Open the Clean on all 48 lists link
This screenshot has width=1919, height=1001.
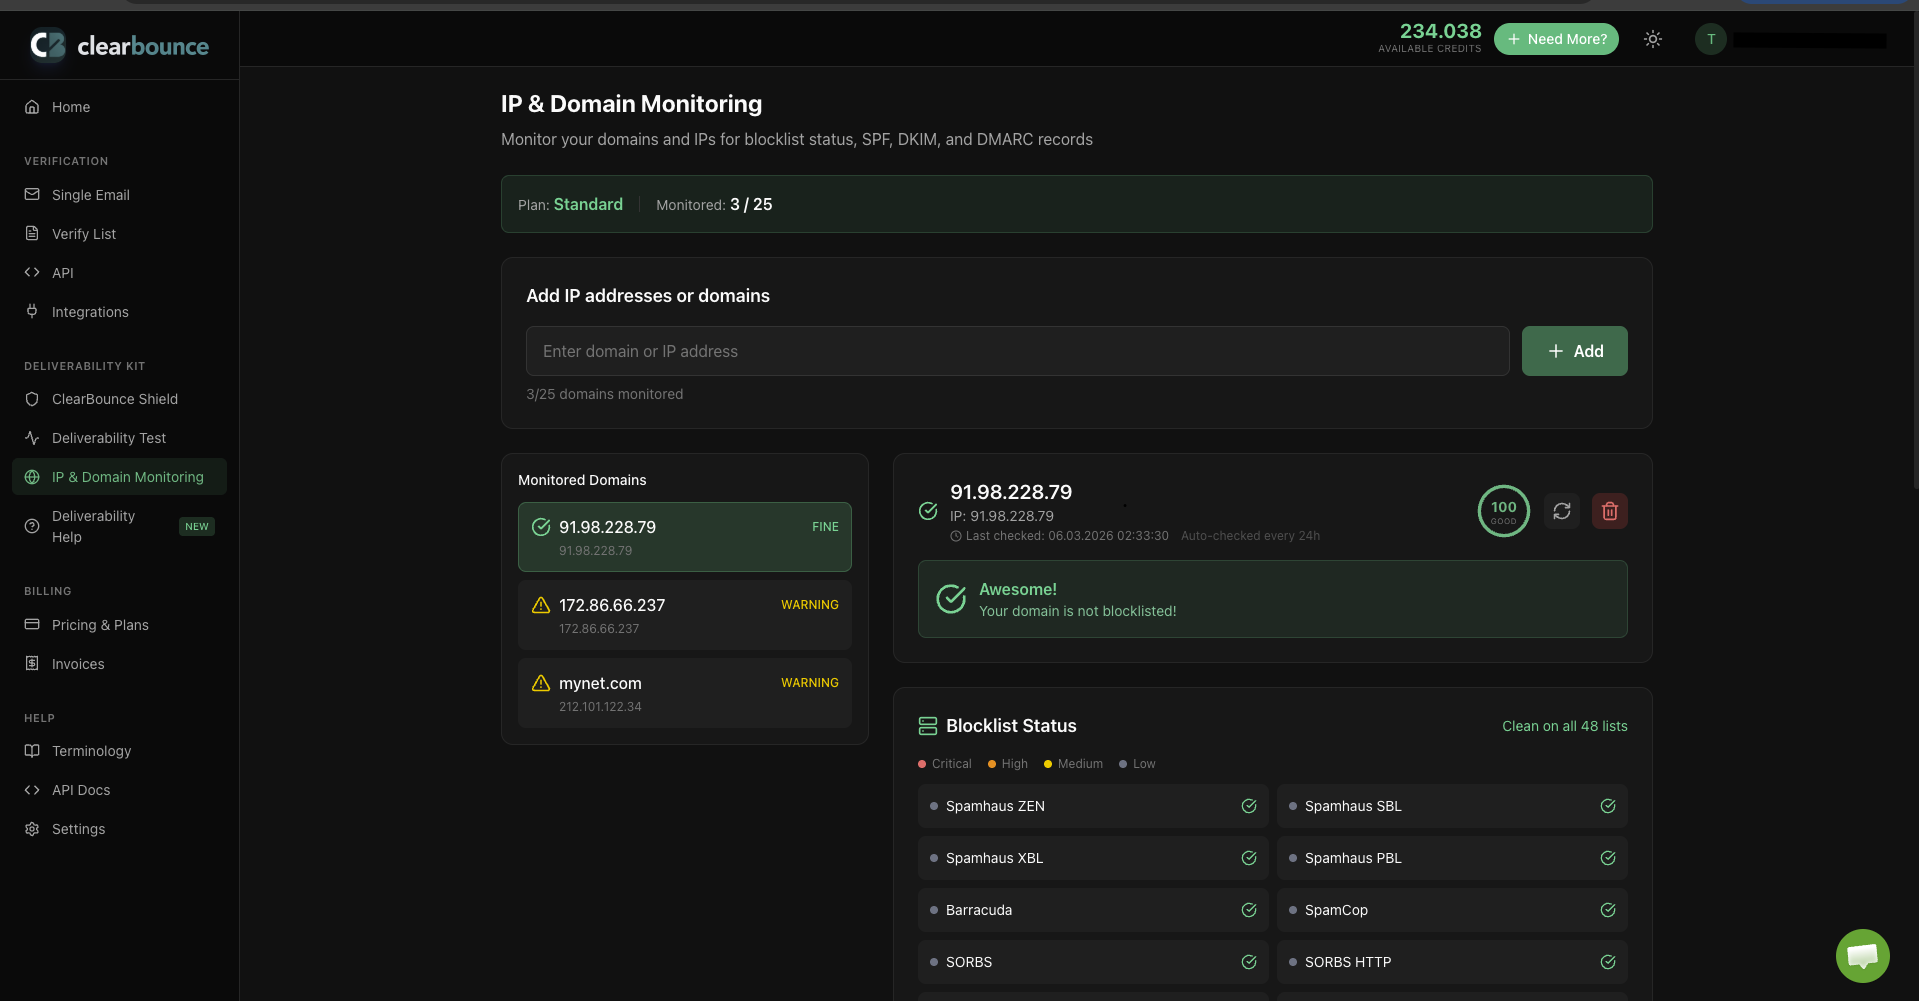pos(1564,725)
